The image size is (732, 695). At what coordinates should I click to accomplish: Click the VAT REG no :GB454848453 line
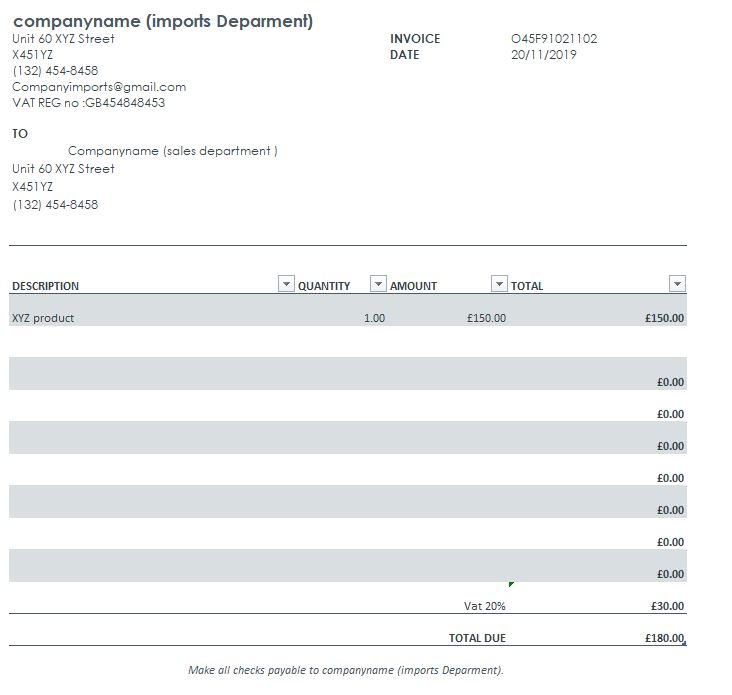[x=89, y=103]
